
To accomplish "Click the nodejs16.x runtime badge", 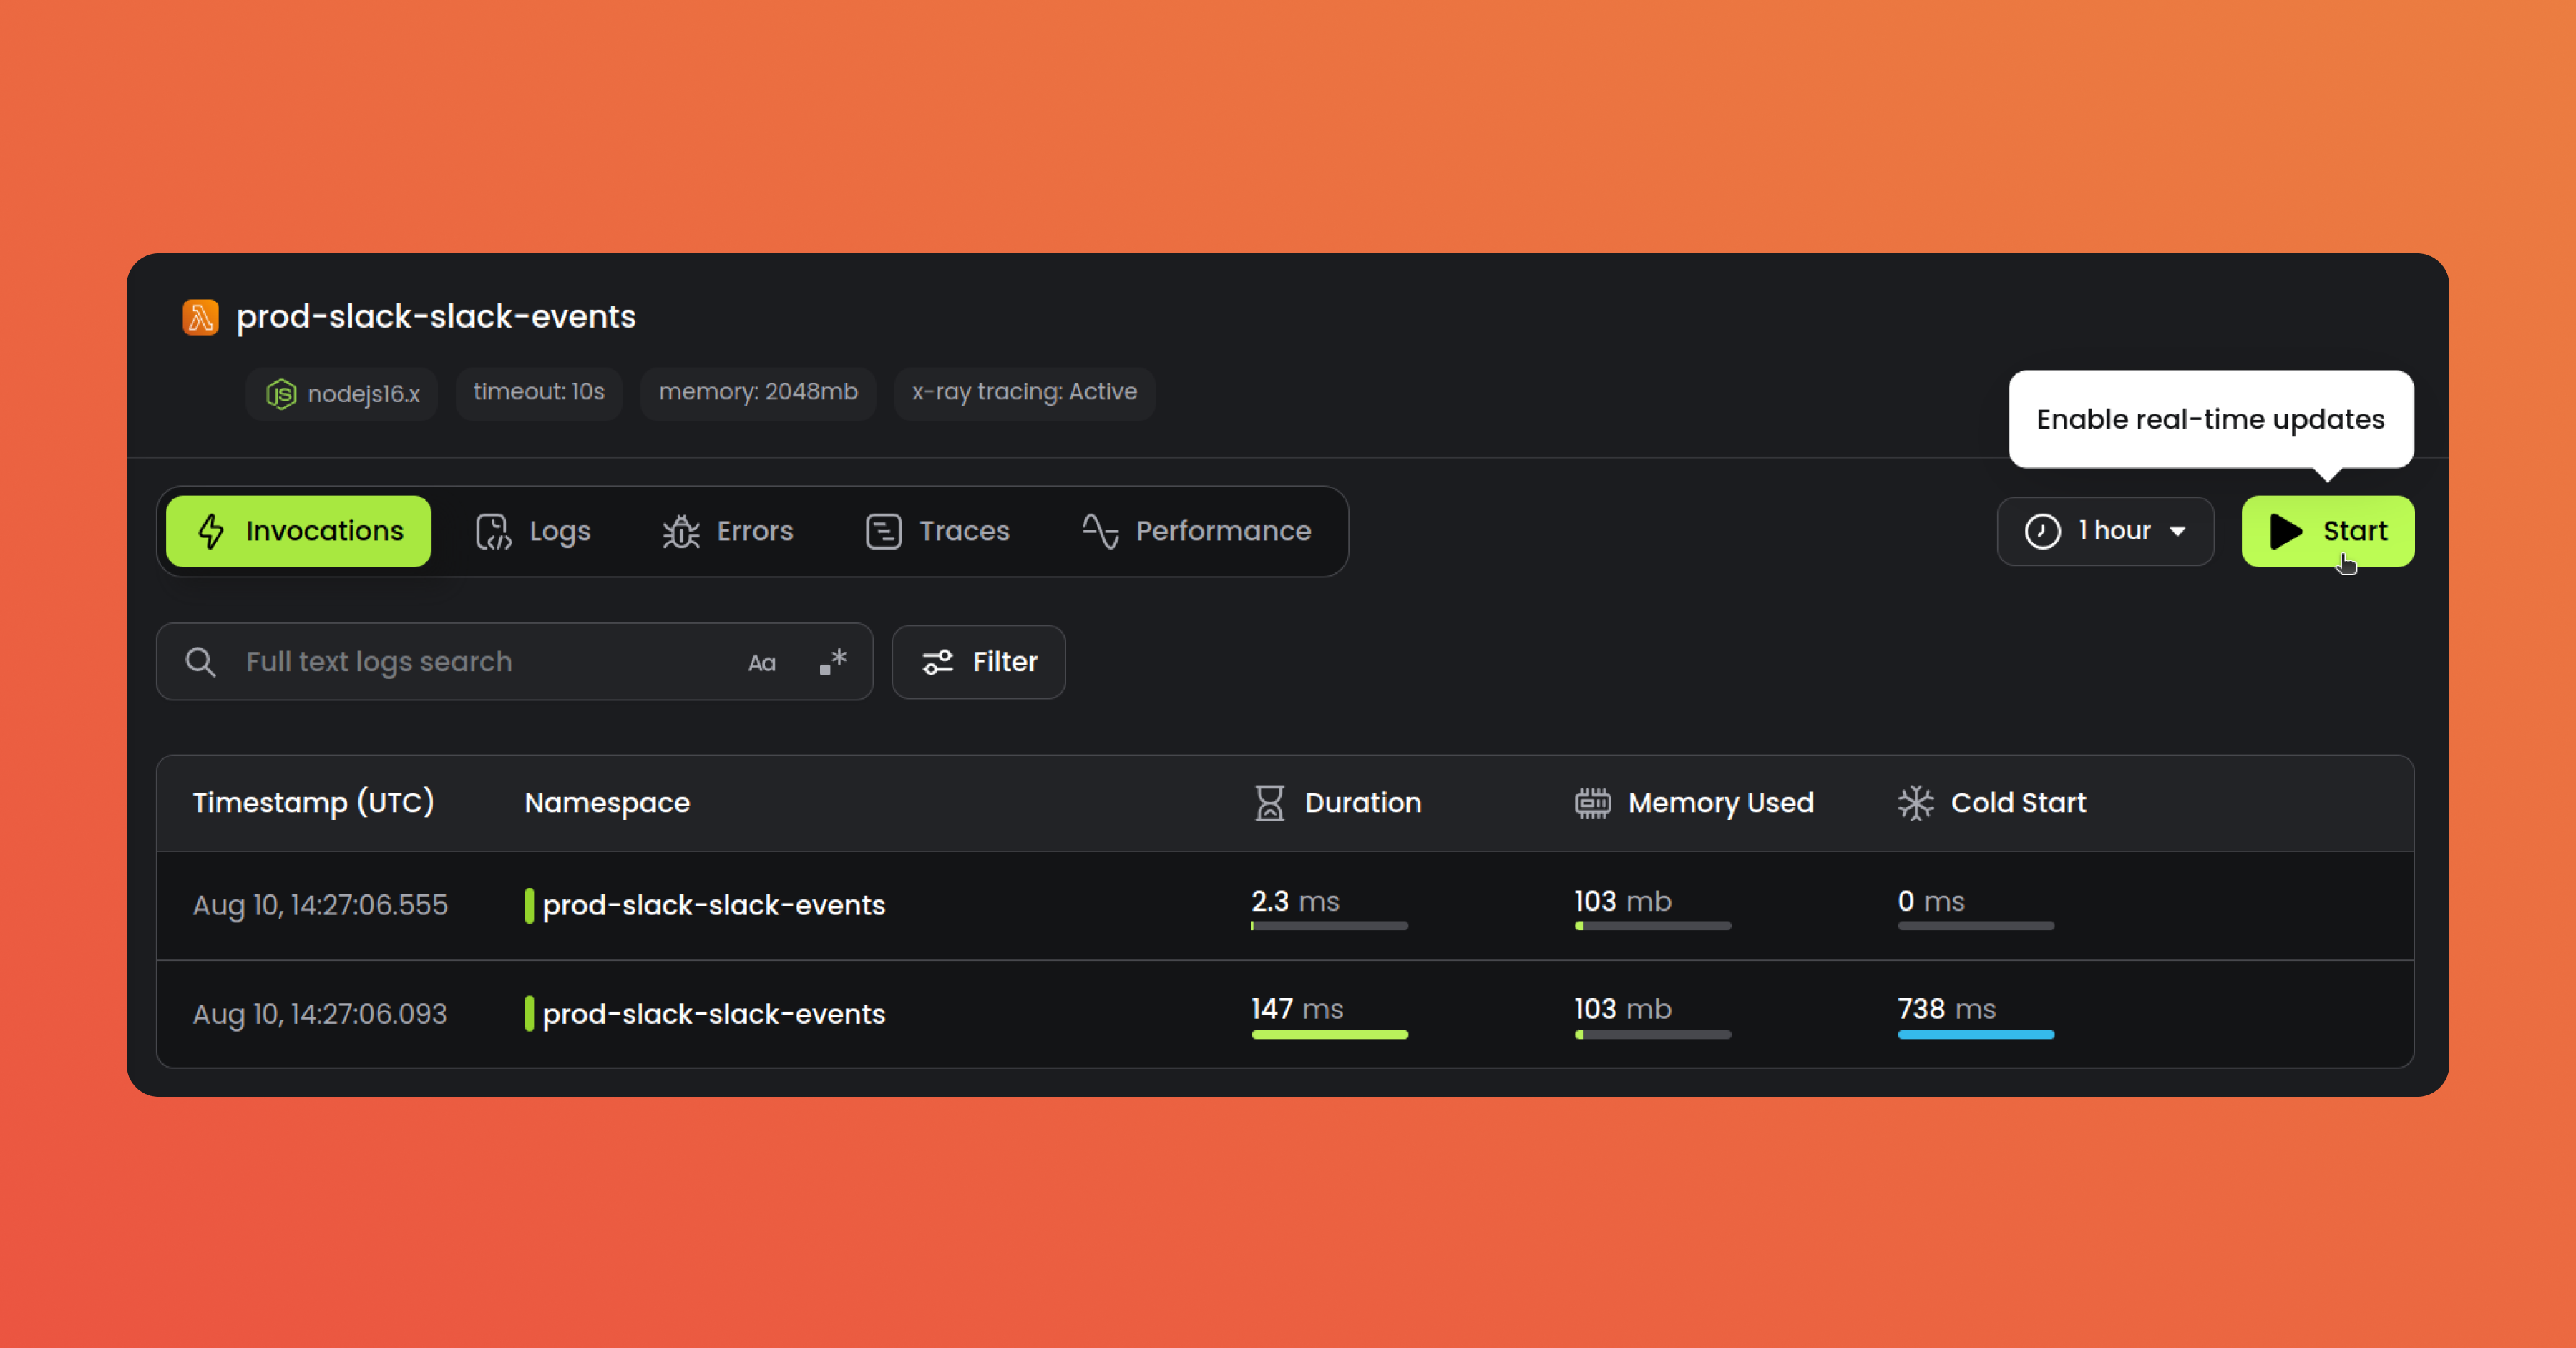I will (x=341, y=394).
